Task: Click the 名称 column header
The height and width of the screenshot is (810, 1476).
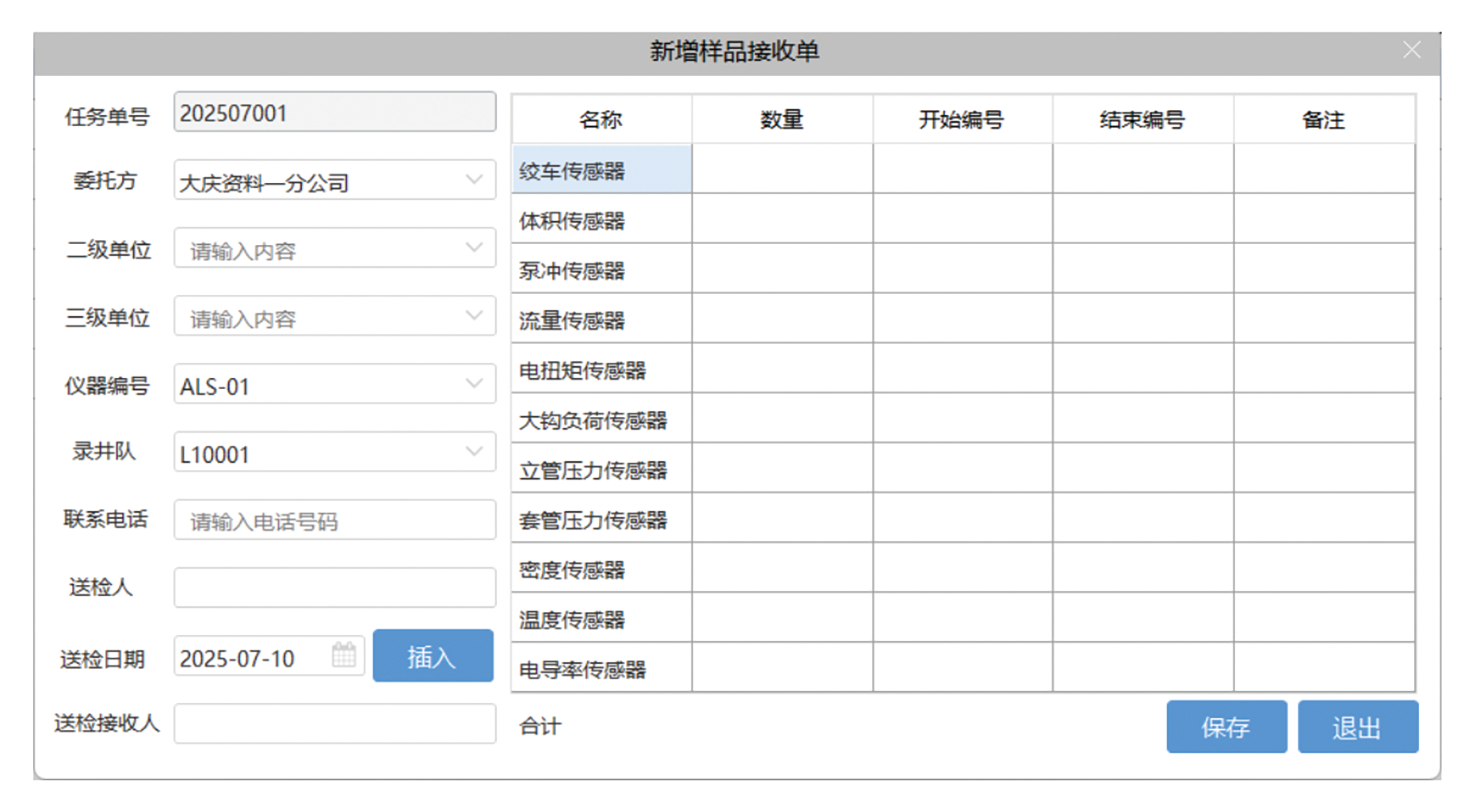Action: coord(601,120)
